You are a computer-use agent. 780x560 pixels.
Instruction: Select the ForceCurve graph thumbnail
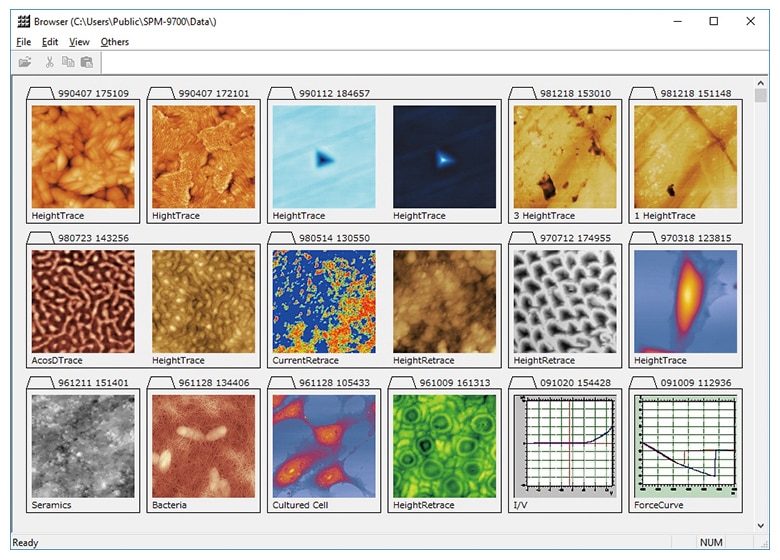coord(685,445)
